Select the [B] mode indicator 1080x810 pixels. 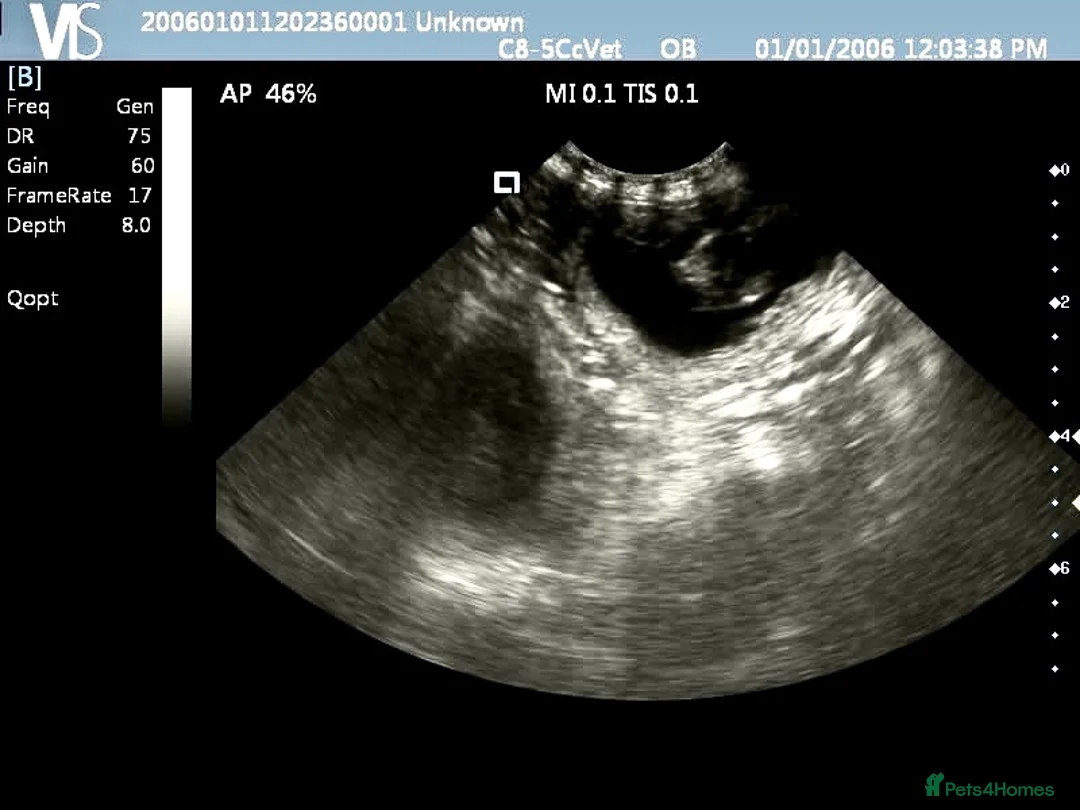pyautogui.click(x=24, y=77)
